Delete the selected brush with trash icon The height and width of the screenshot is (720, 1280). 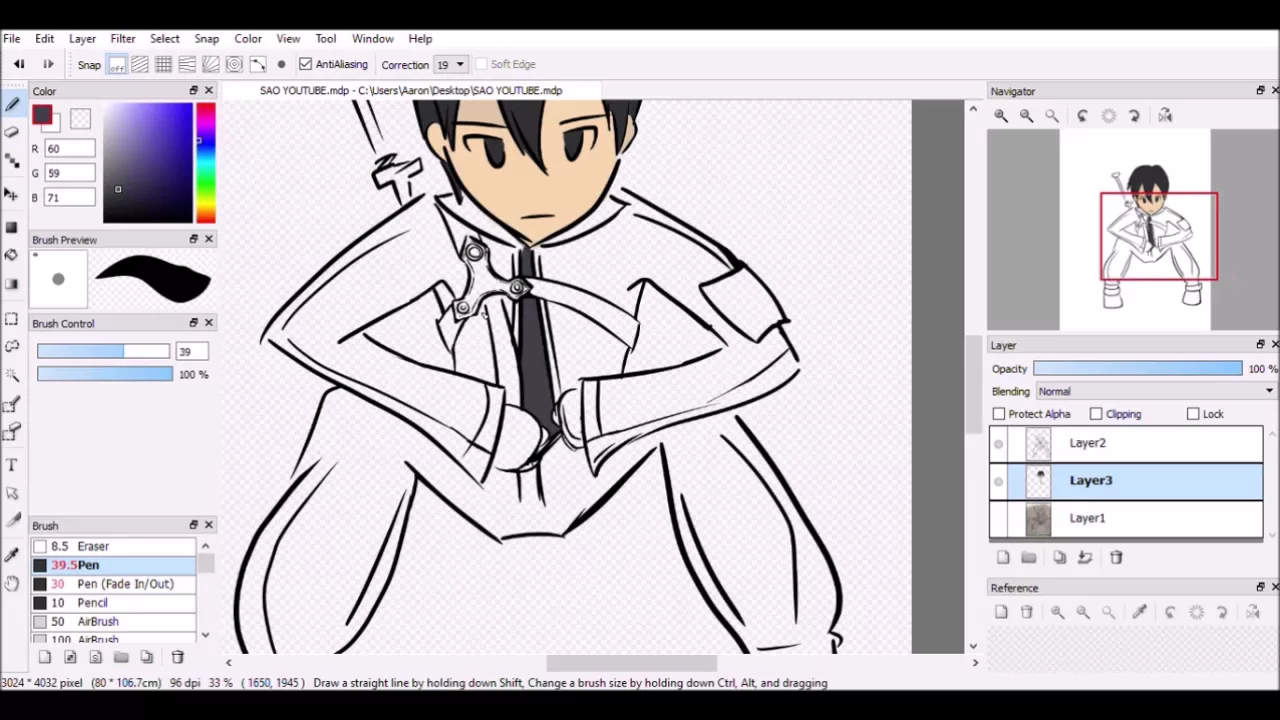pyautogui.click(x=177, y=657)
